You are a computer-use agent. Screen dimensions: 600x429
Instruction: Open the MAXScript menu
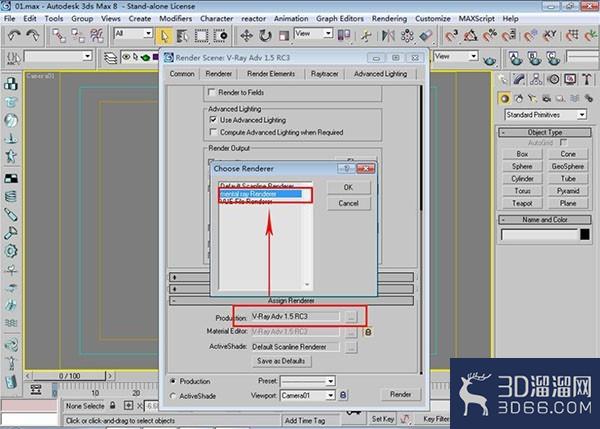[476, 18]
